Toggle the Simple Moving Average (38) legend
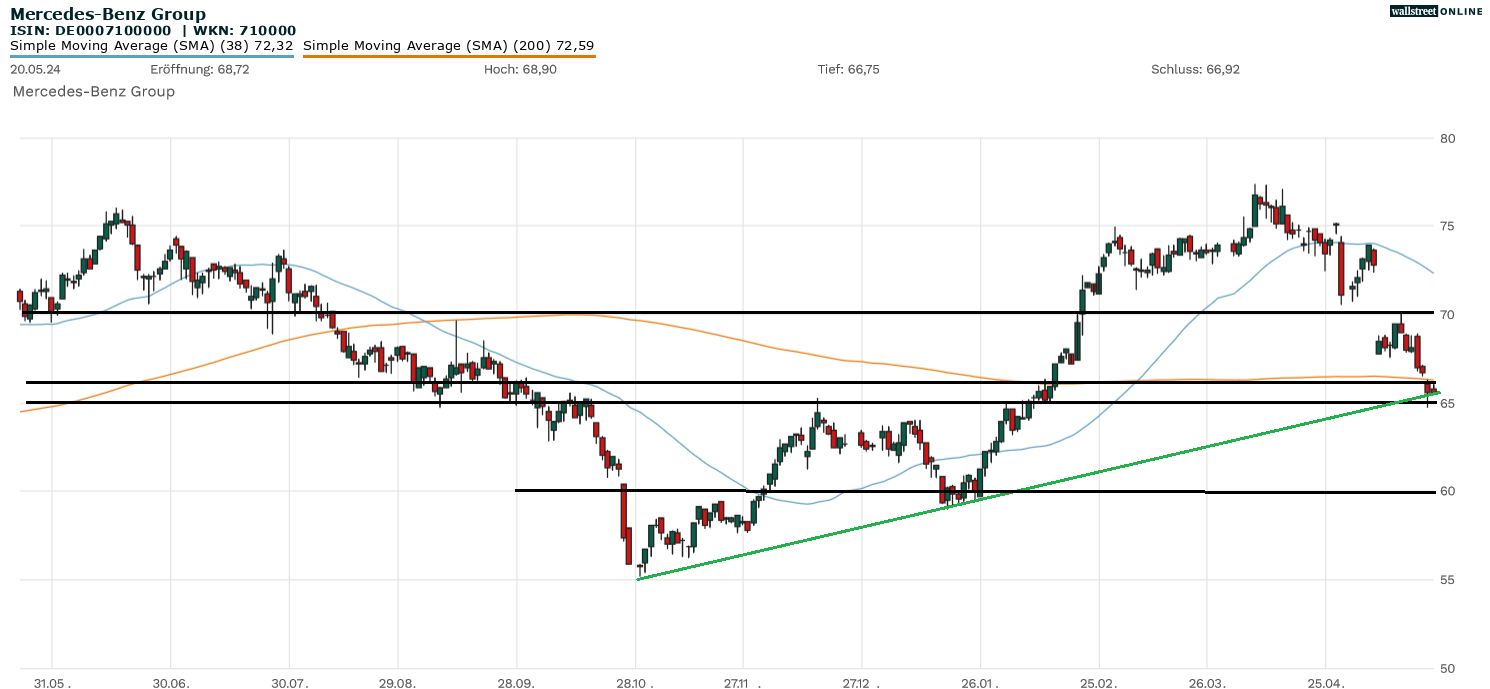Image resolution: width=1490 pixels, height=689 pixels. [151, 45]
